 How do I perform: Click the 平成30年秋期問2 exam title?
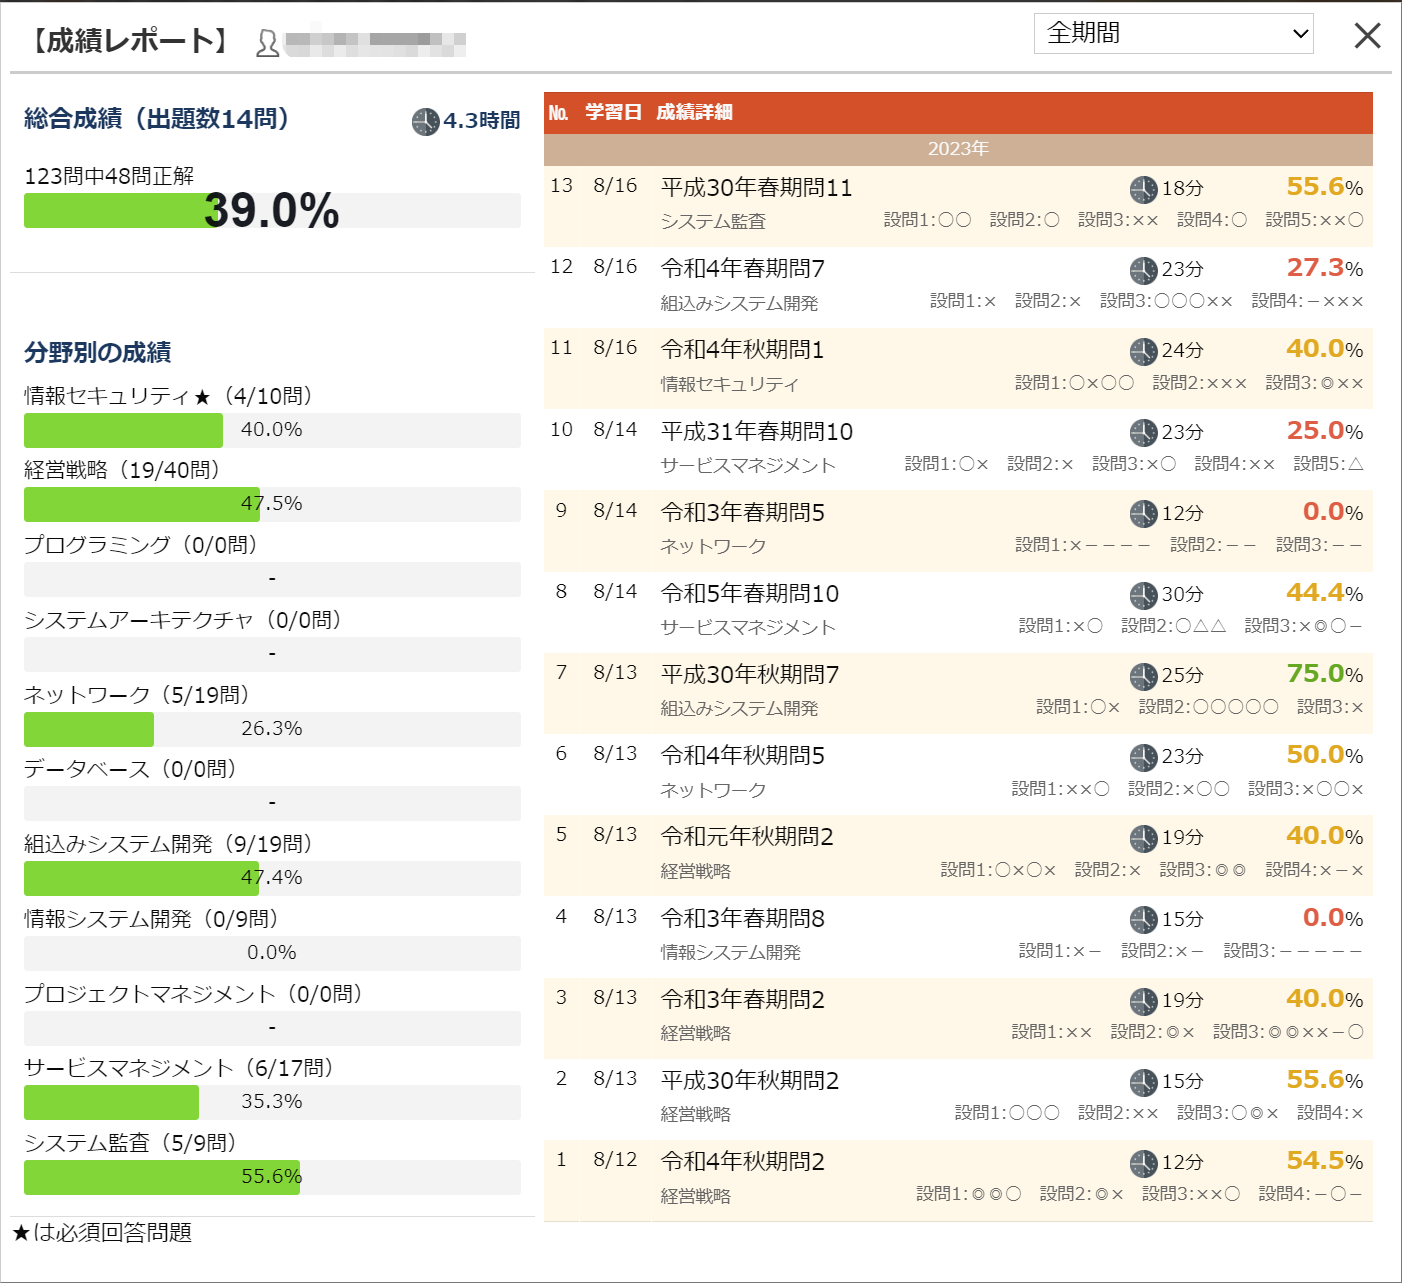(749, 1081)
